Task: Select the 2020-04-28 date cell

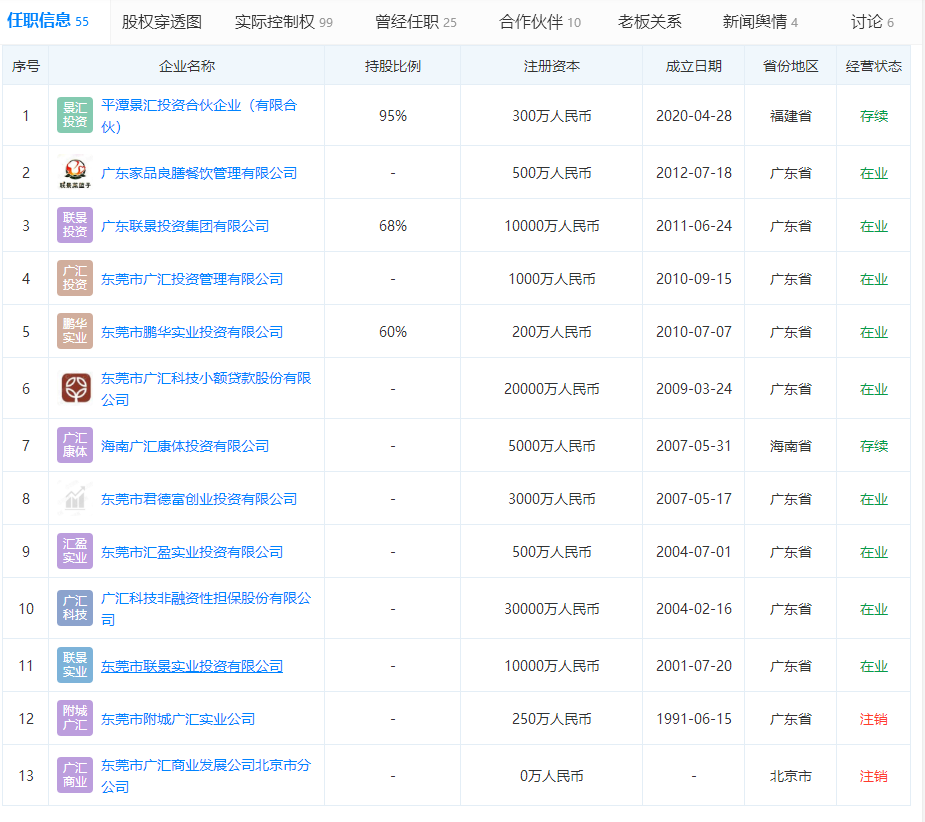Action: [694, 116]
